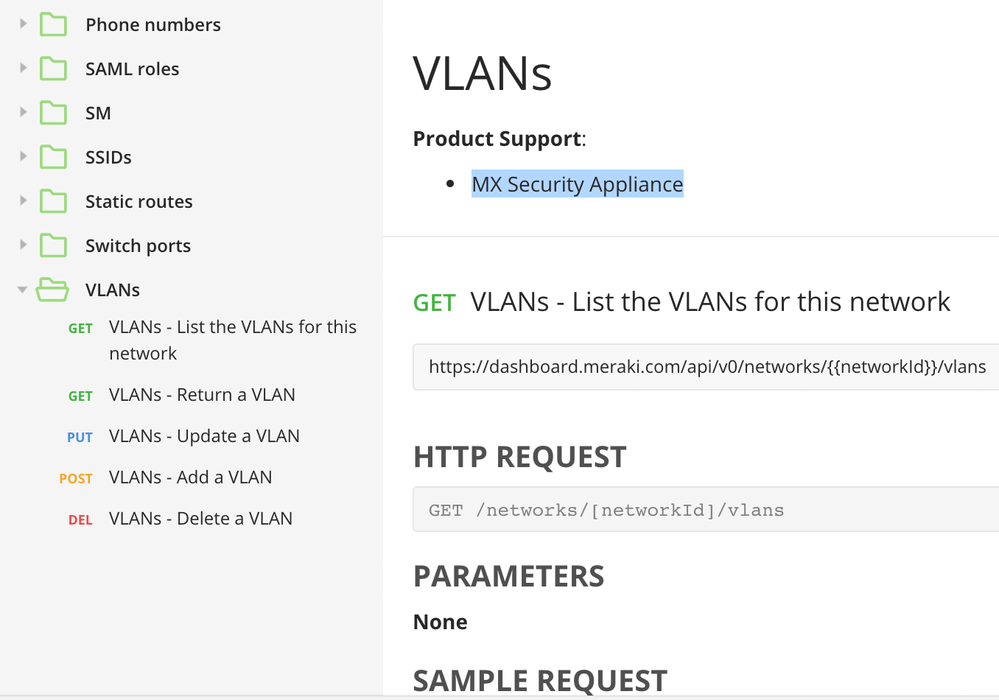Open DEL VLANs - Delete a VLAN

pos(180,519)
